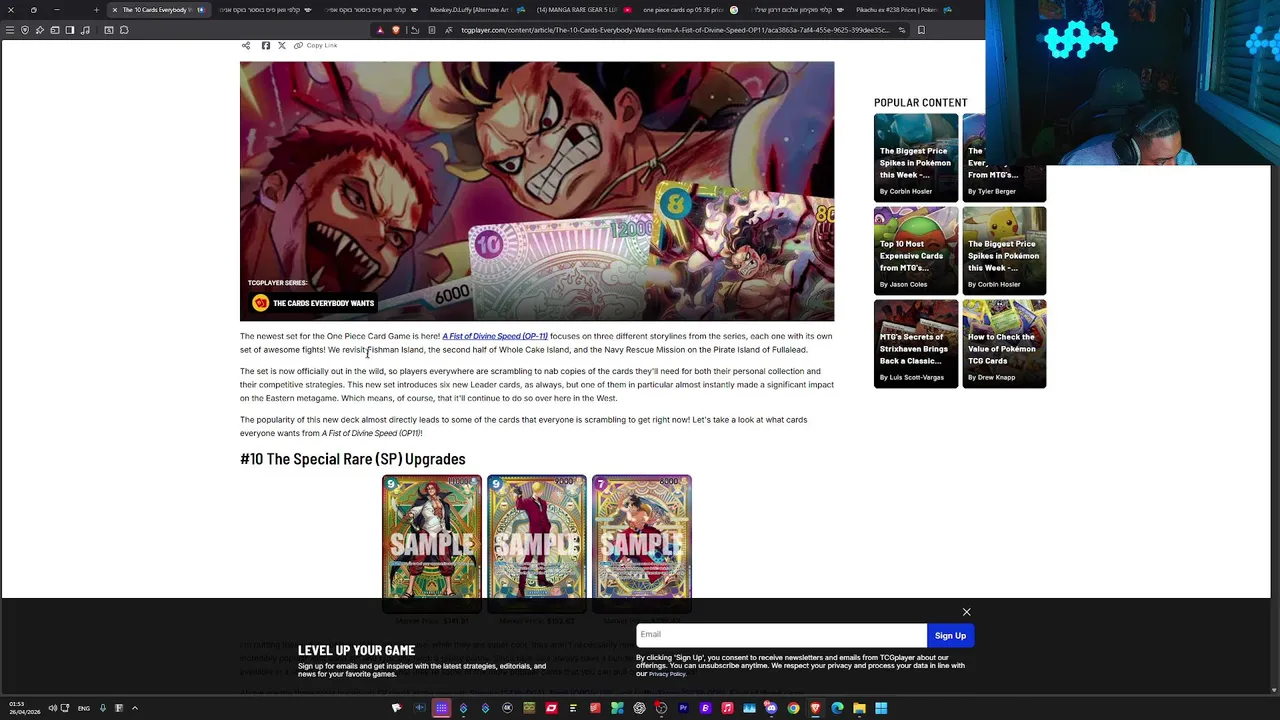This screenshot has width=1280, height=720.
Task: Open 'MTG's Secrets of Strixhaven' article
Action: click(x=916, y=343)
